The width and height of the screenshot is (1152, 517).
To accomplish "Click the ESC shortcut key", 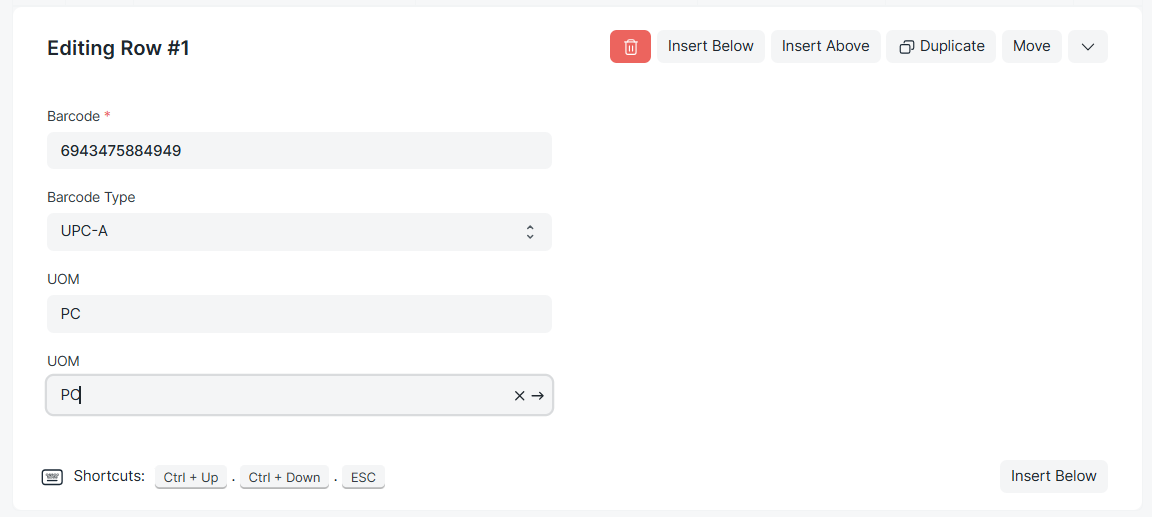I will coord(363,478).
